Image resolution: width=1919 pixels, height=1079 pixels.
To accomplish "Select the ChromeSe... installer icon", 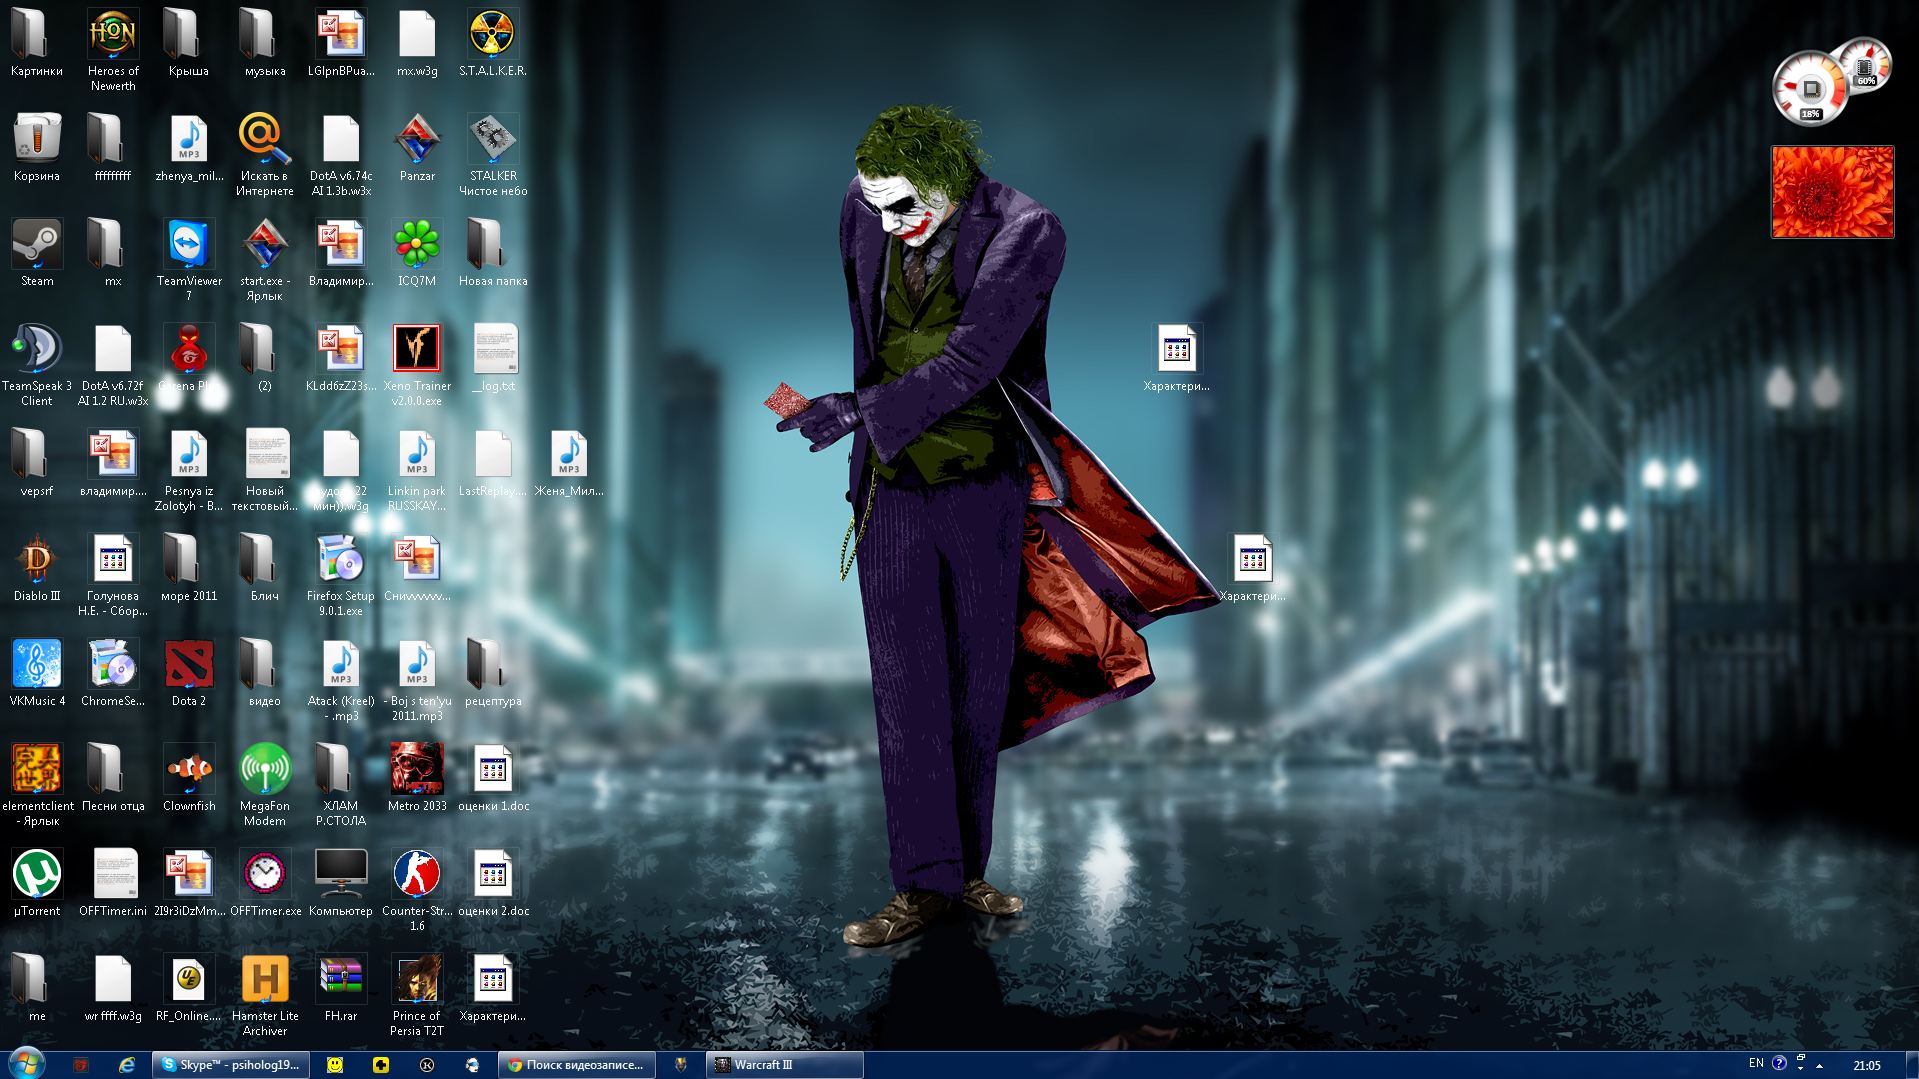I will point(113,673).
